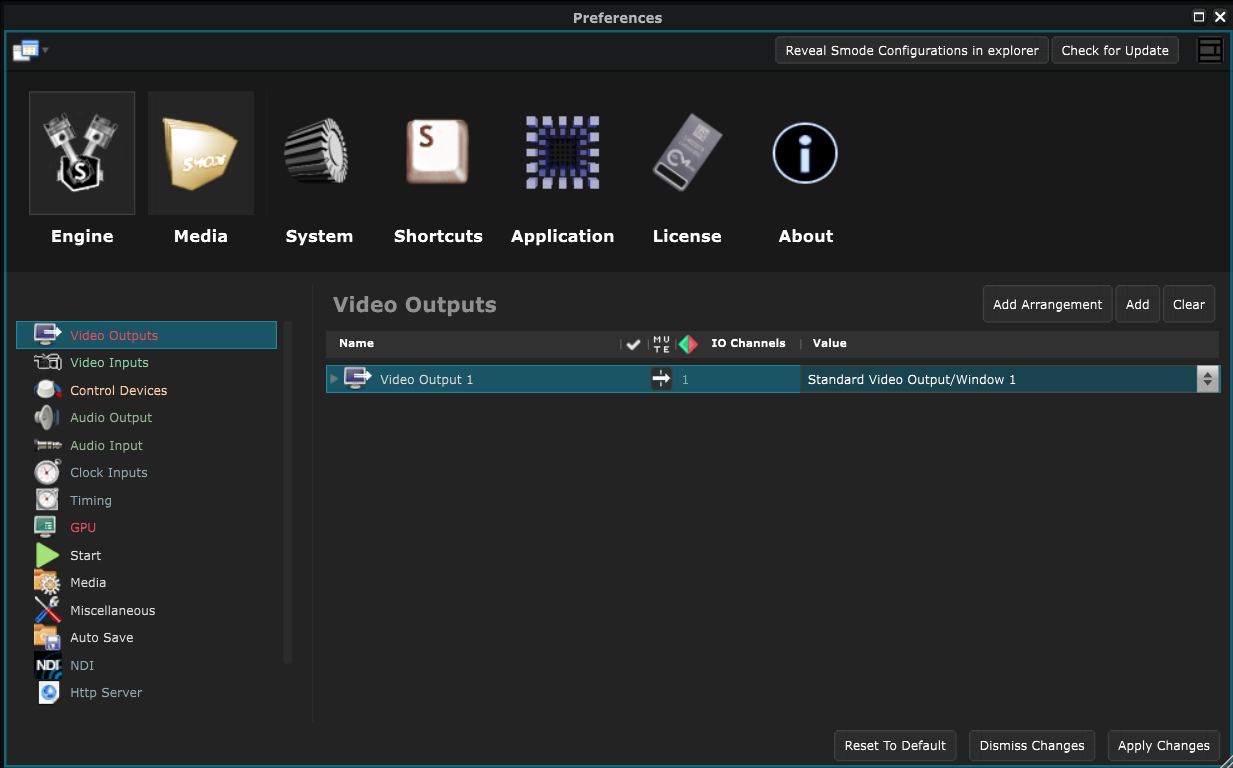Click the Video Output 1 row monitor icon
This screenshot has width=1233, height=768.
(x=358, y=379)
